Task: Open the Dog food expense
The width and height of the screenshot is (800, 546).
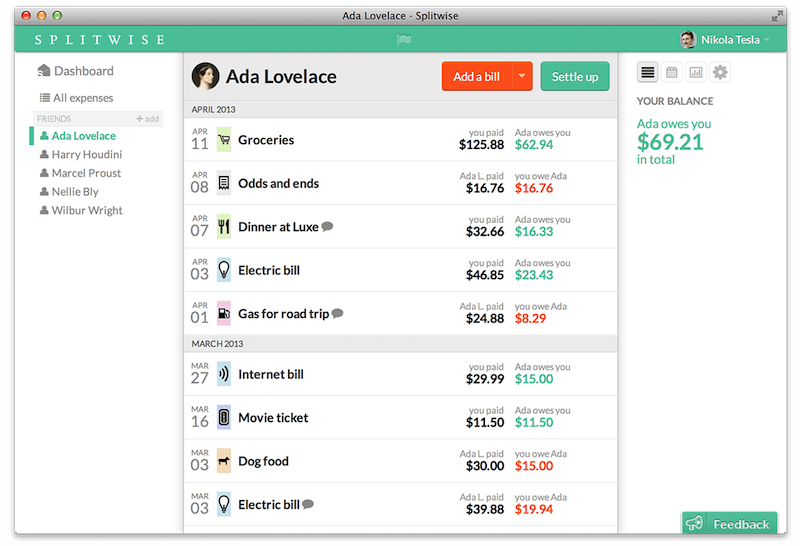Action: pos(401,461)
